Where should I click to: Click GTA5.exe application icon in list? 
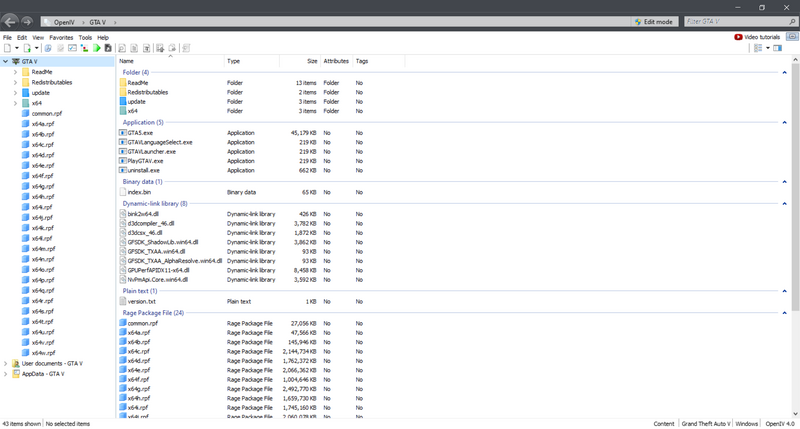coord(122,133)
